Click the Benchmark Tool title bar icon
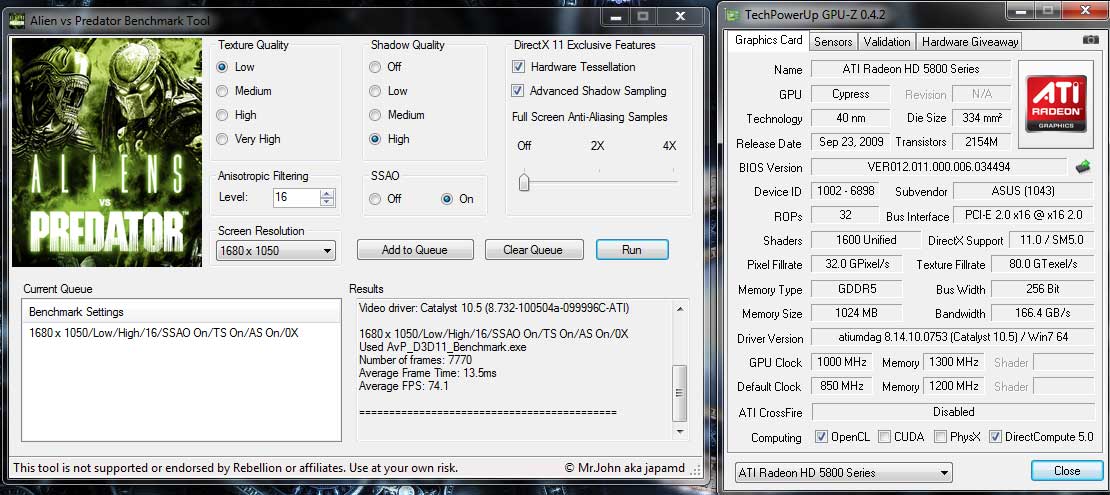Image resolution: width=1110 pixels, height=495 pixels. click(17, 20)
